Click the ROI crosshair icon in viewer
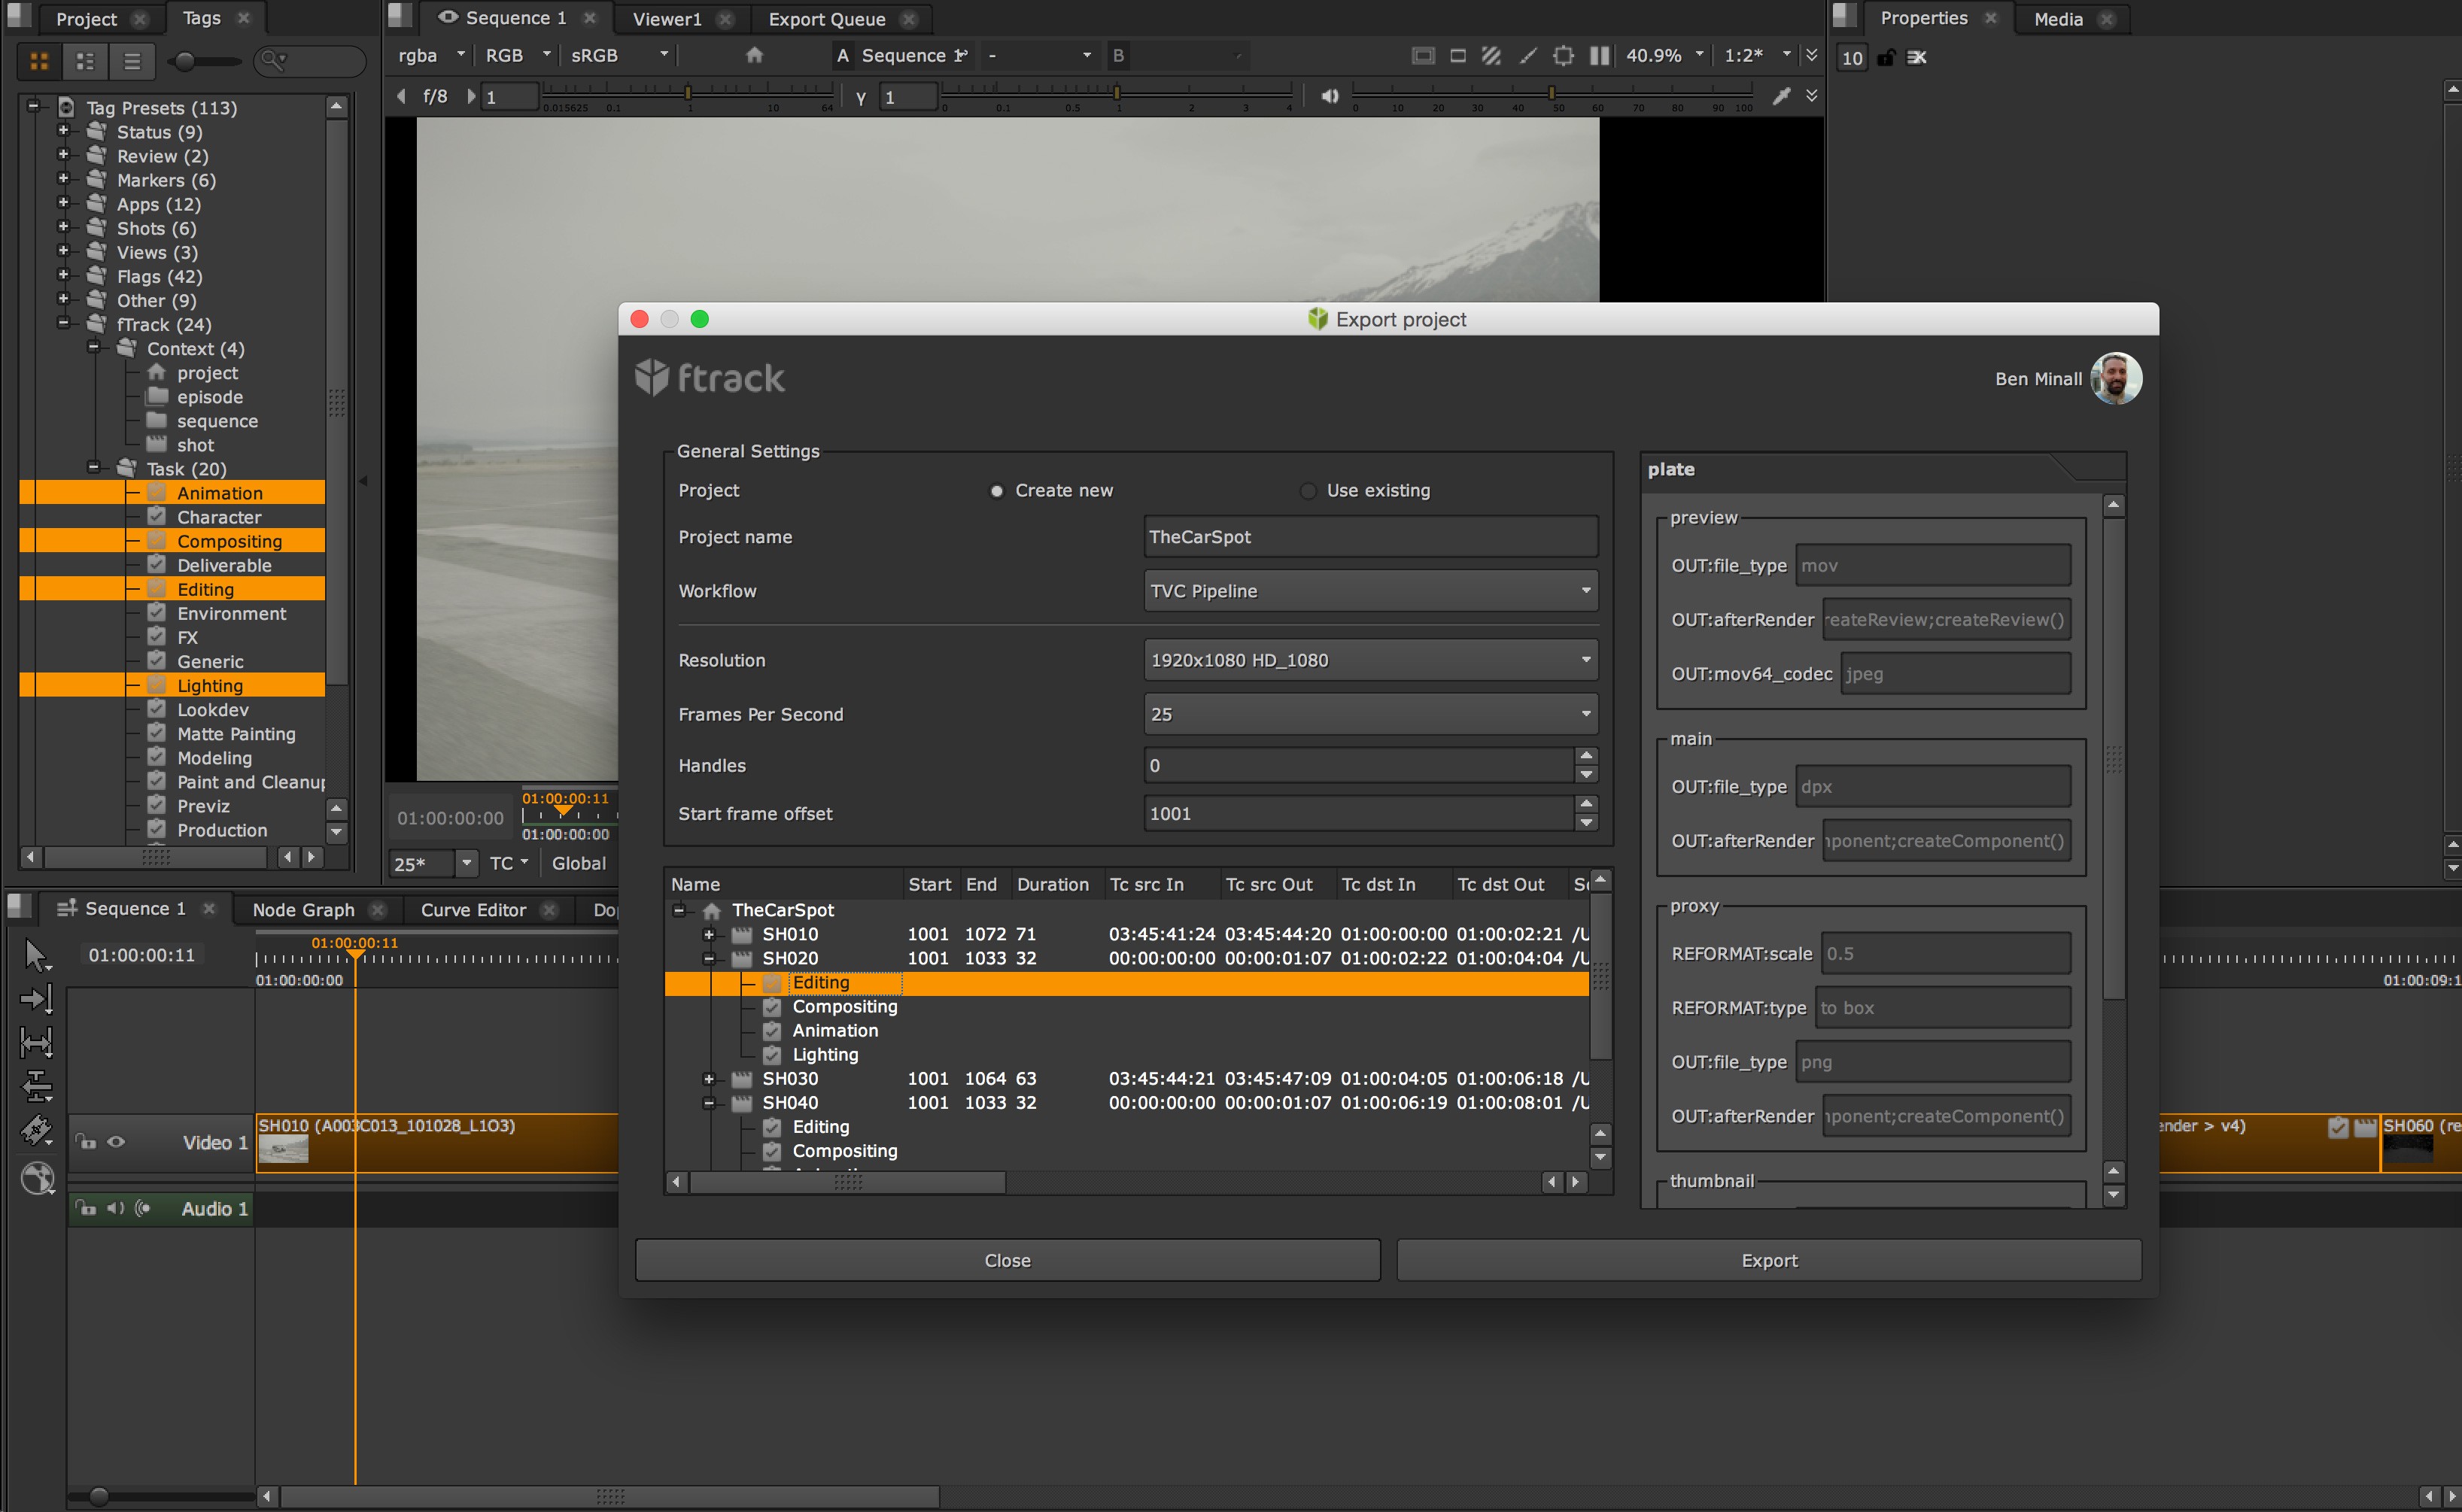2462x1512 pixels. pos(1563,55)
